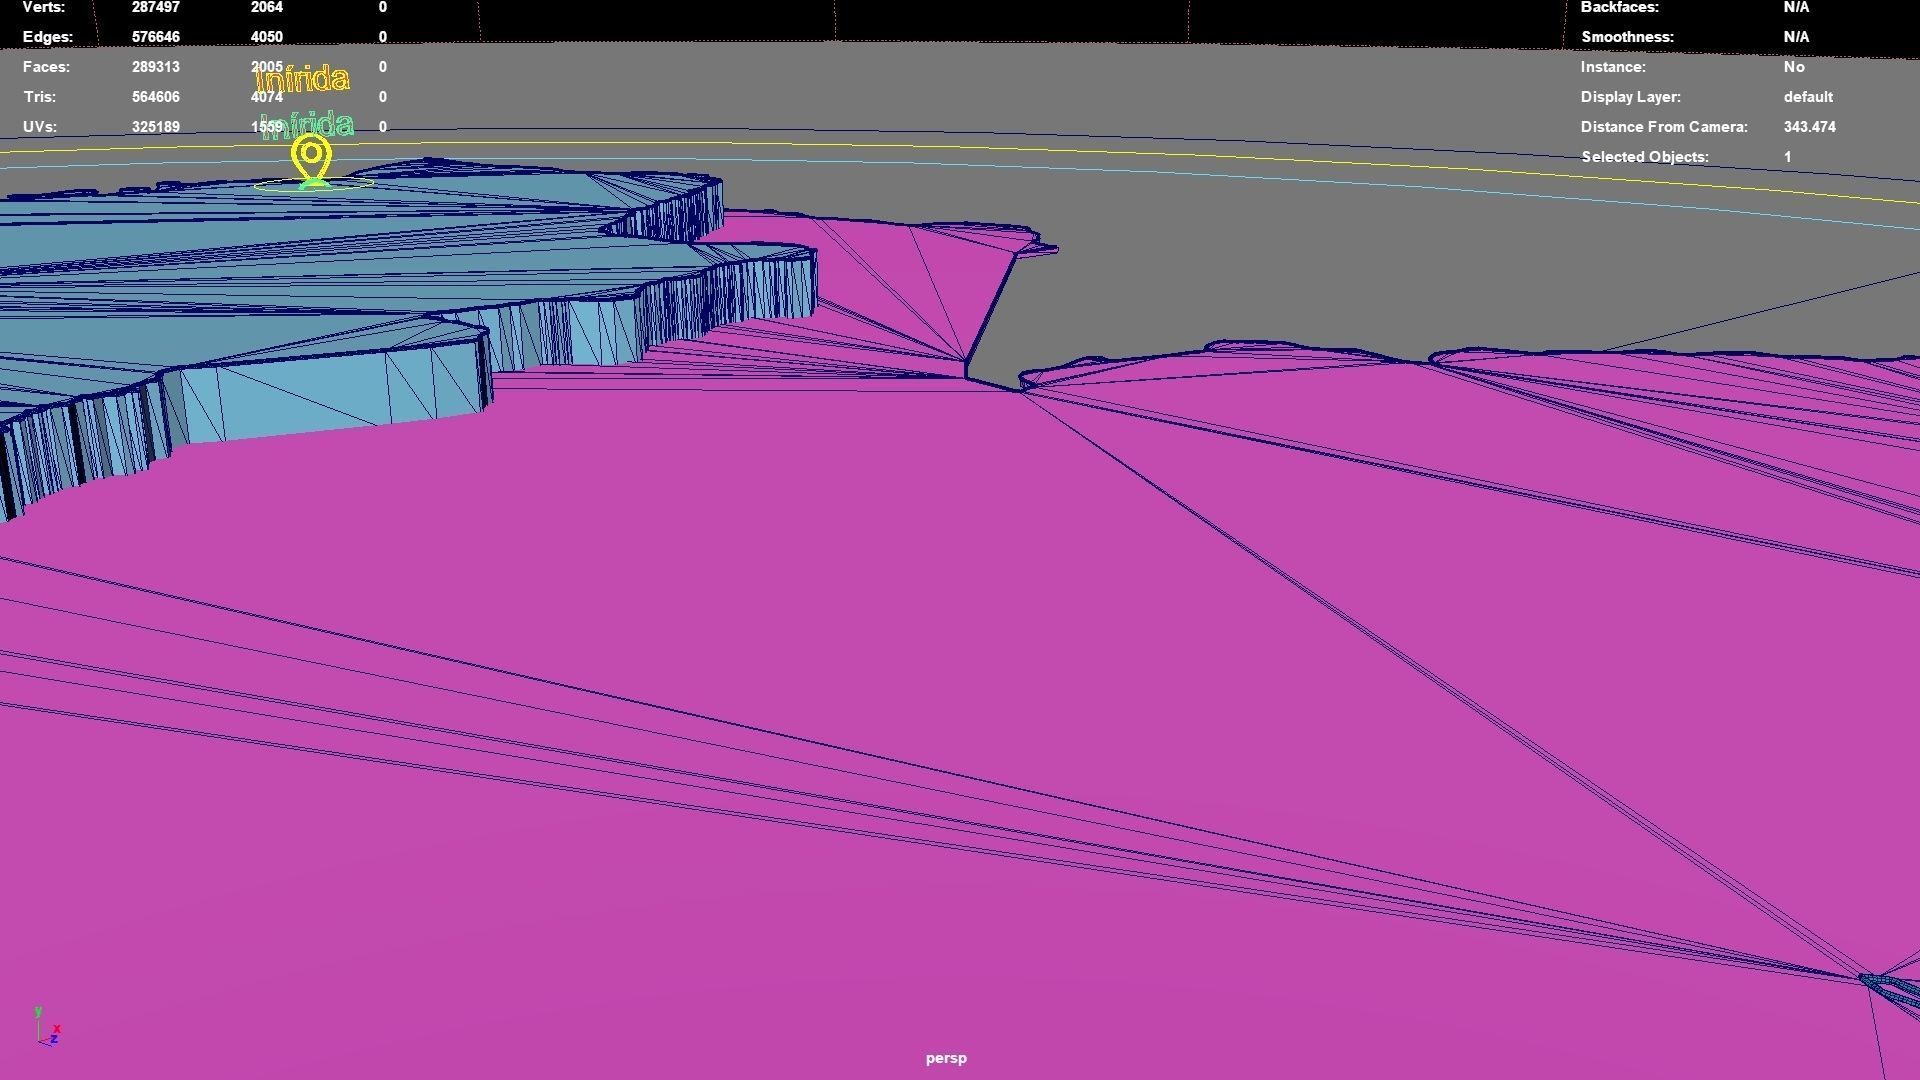The image size is (1920, 1080).
Task: Select the orange Inírida text object
Action: tap(303, 80)
